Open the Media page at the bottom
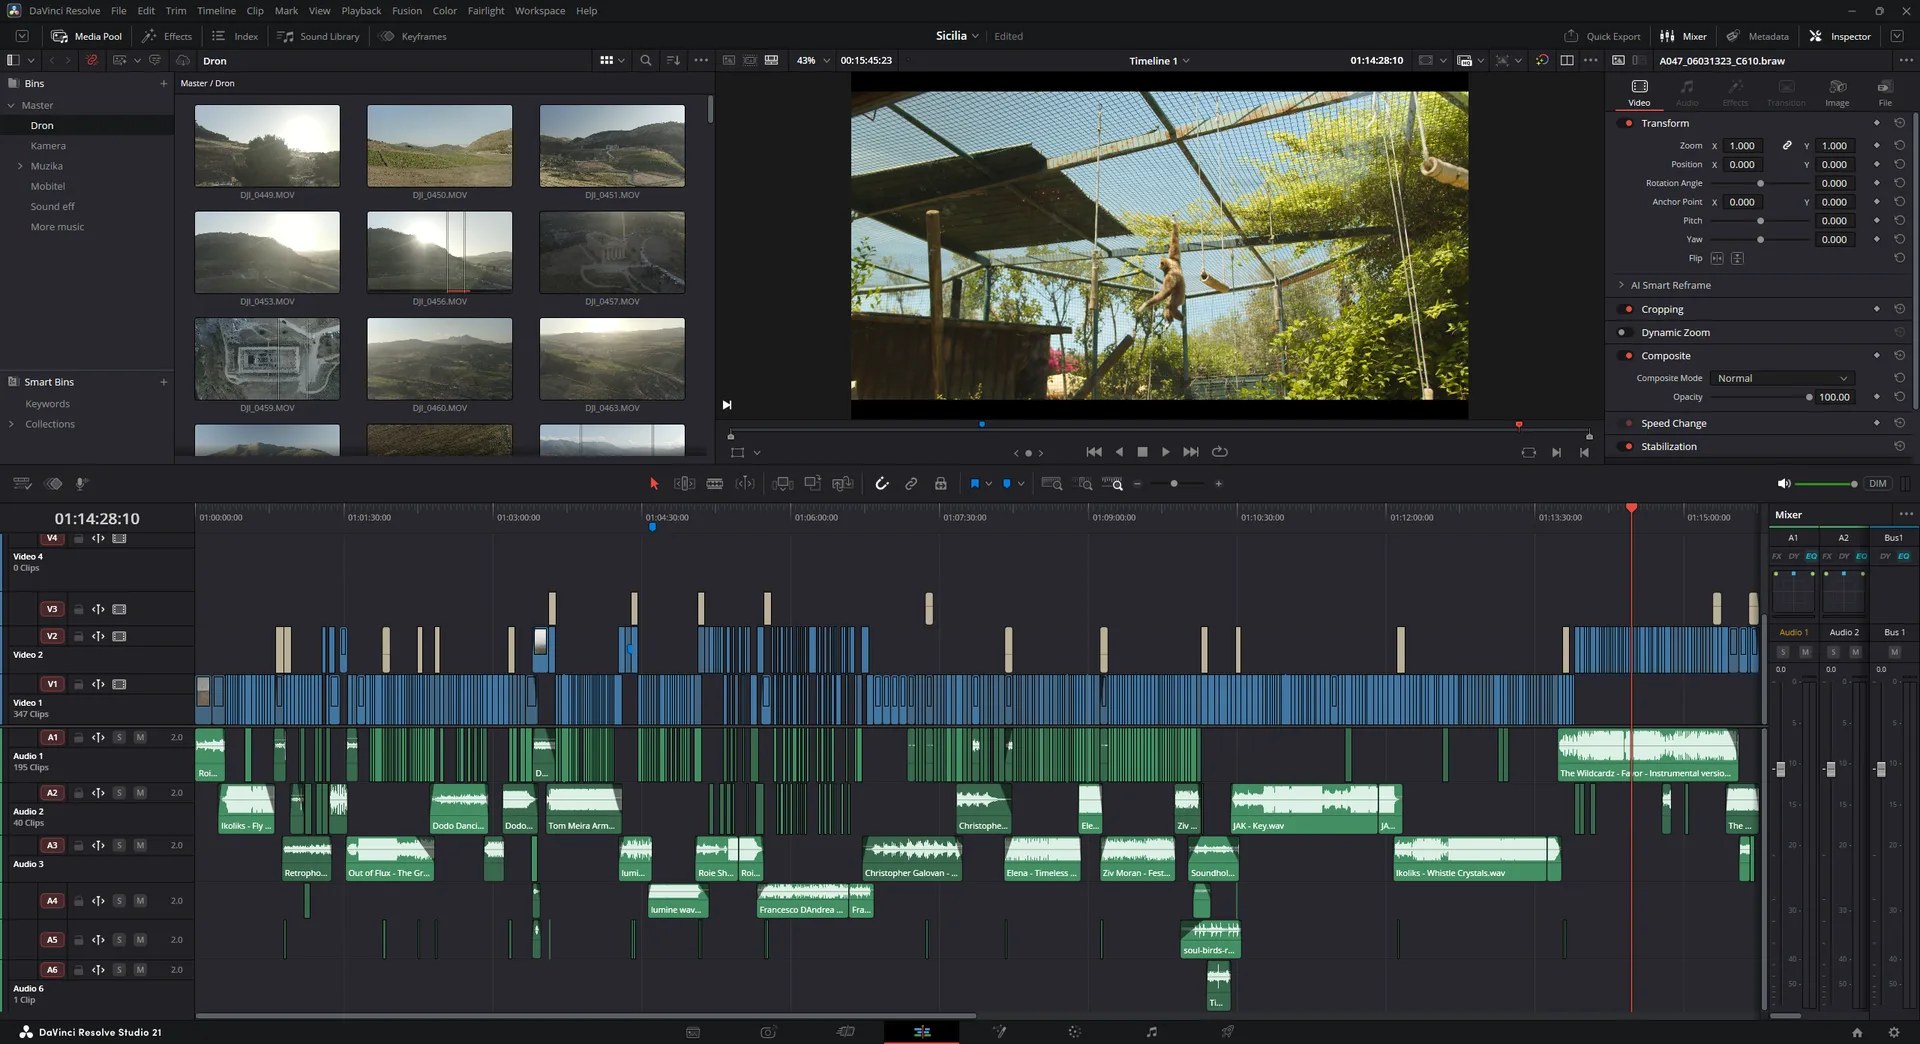This screenshot has height=1044, width=1920. pyautogui.click(x=692, y=1032)
